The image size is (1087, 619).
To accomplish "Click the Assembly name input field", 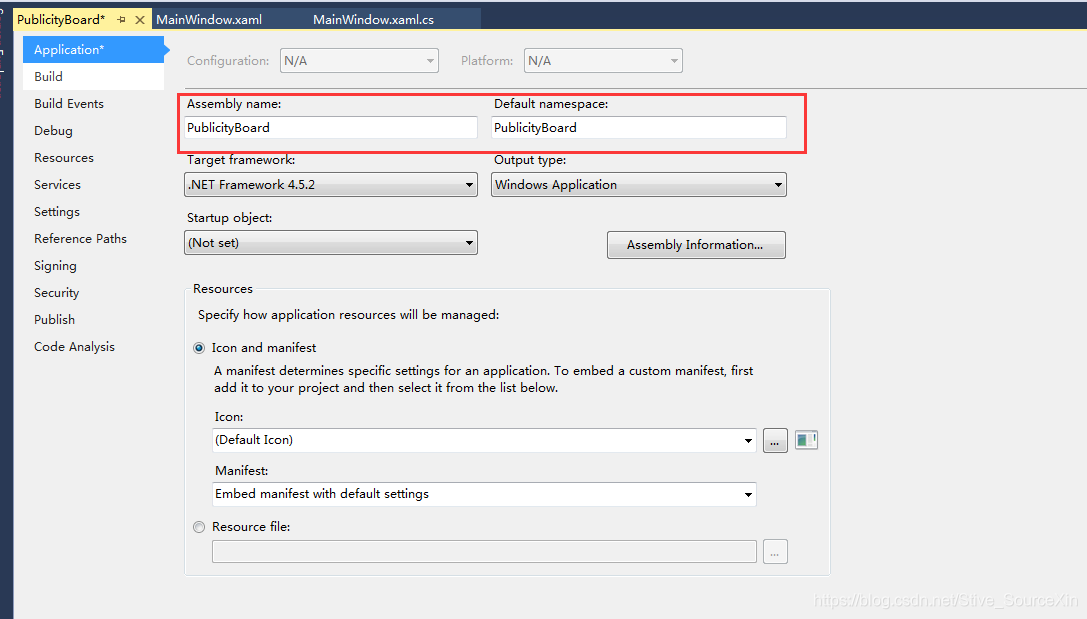I will point(331,128).
